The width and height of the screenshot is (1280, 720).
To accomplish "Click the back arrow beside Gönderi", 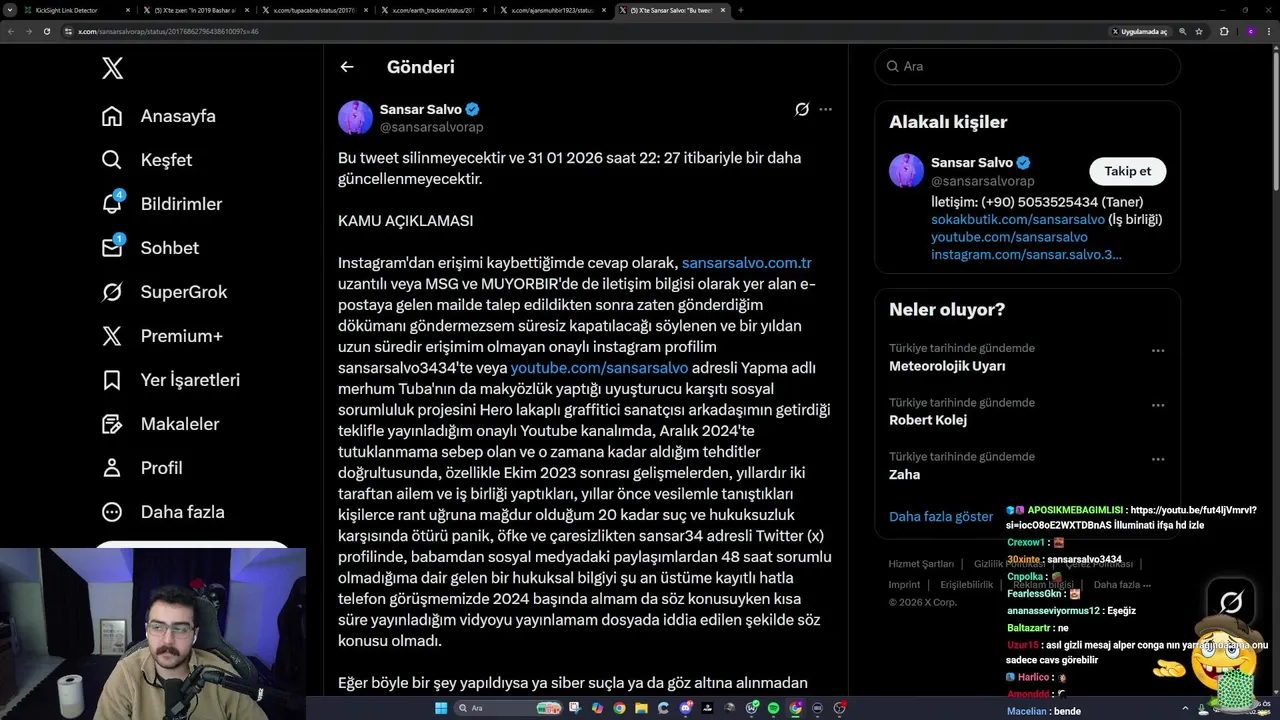I will click(347, 67).
